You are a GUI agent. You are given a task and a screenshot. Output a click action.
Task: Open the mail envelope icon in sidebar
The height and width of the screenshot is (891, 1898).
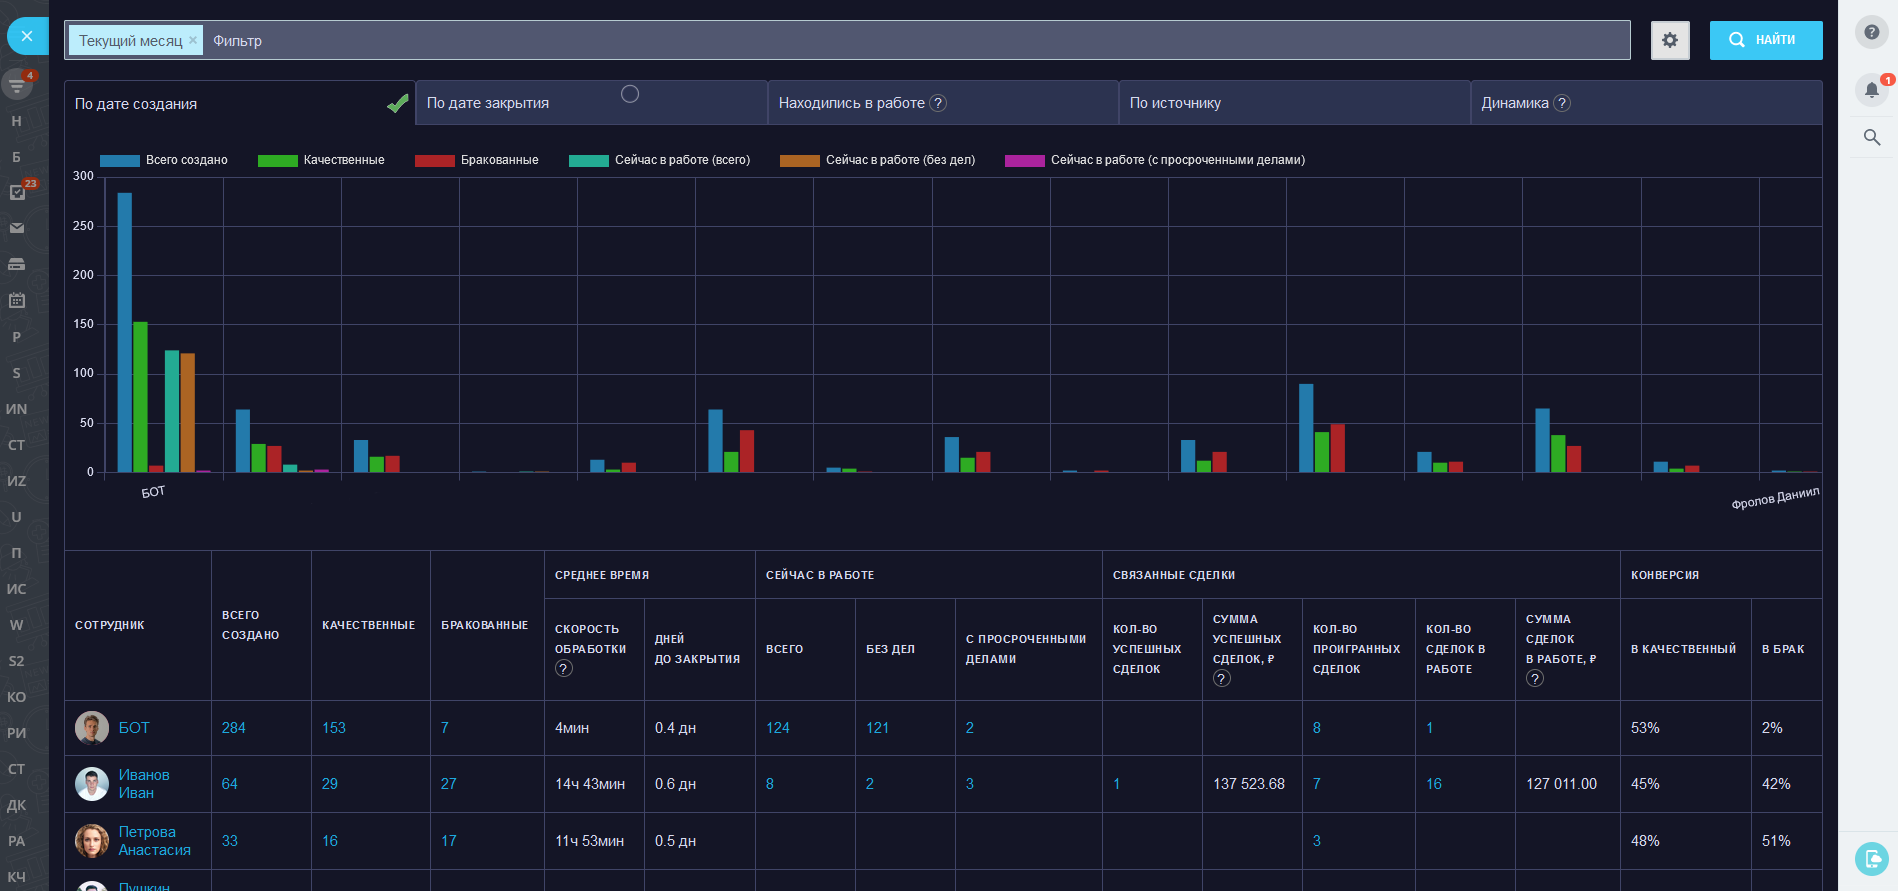click(x=17, y=228)
